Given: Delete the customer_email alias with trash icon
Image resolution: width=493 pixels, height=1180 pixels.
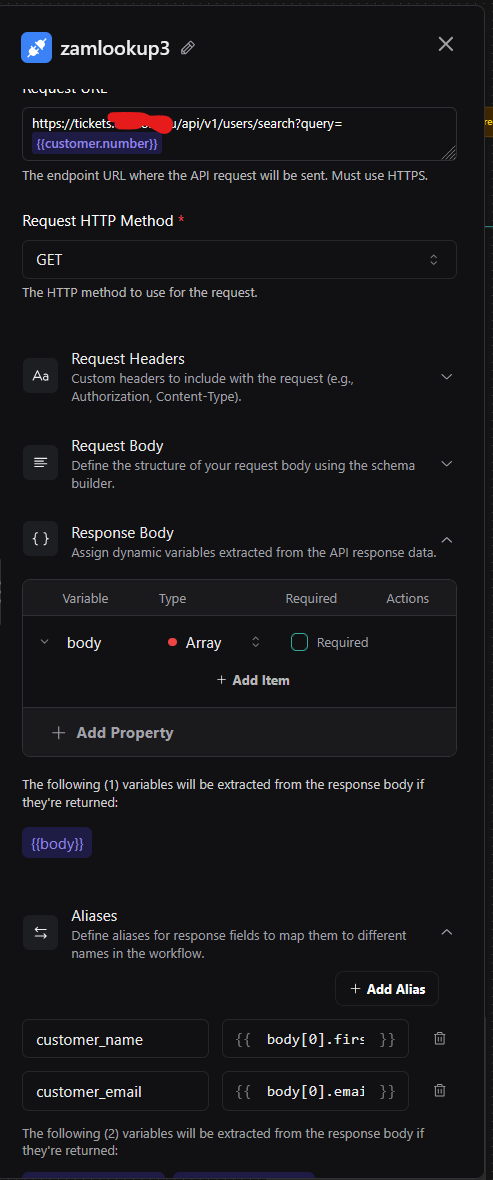Looking at the screenshot, I should tap(440, 1090).
